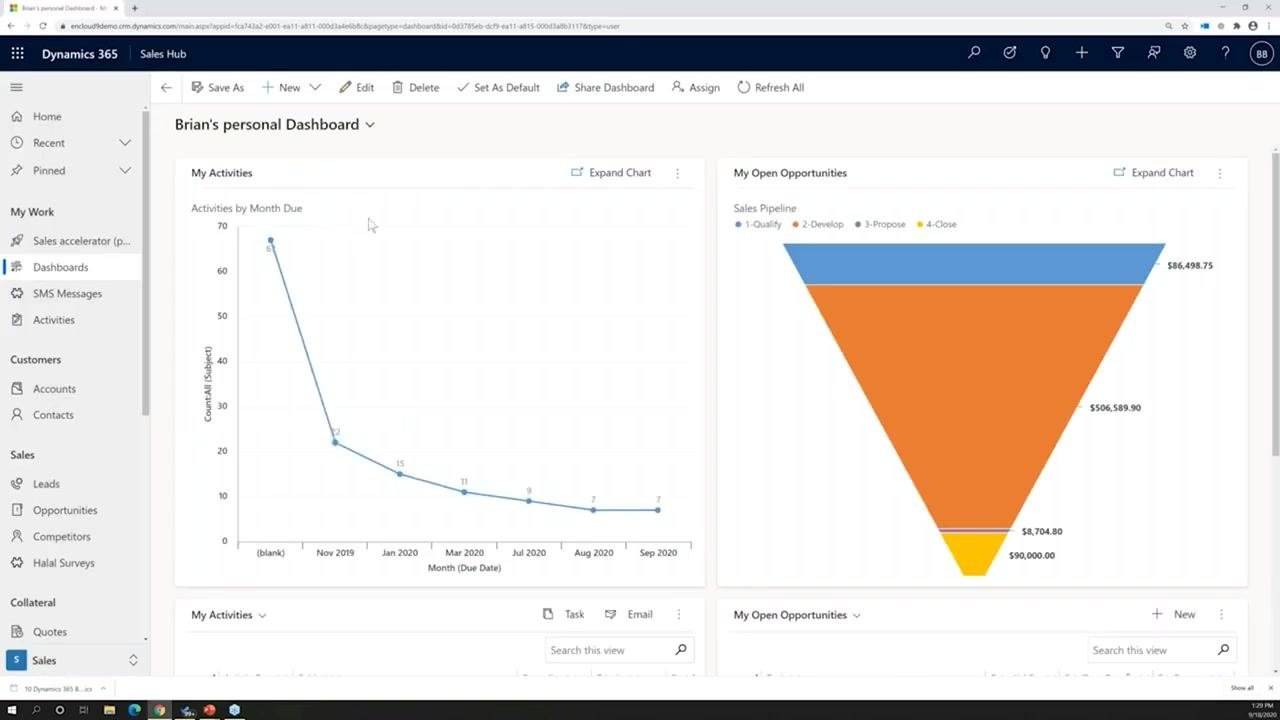Image resolution: width=1280 pixels, height=720 pixels.
Task: Open Google Chrome in the taskbar
Action: [159, 710]
